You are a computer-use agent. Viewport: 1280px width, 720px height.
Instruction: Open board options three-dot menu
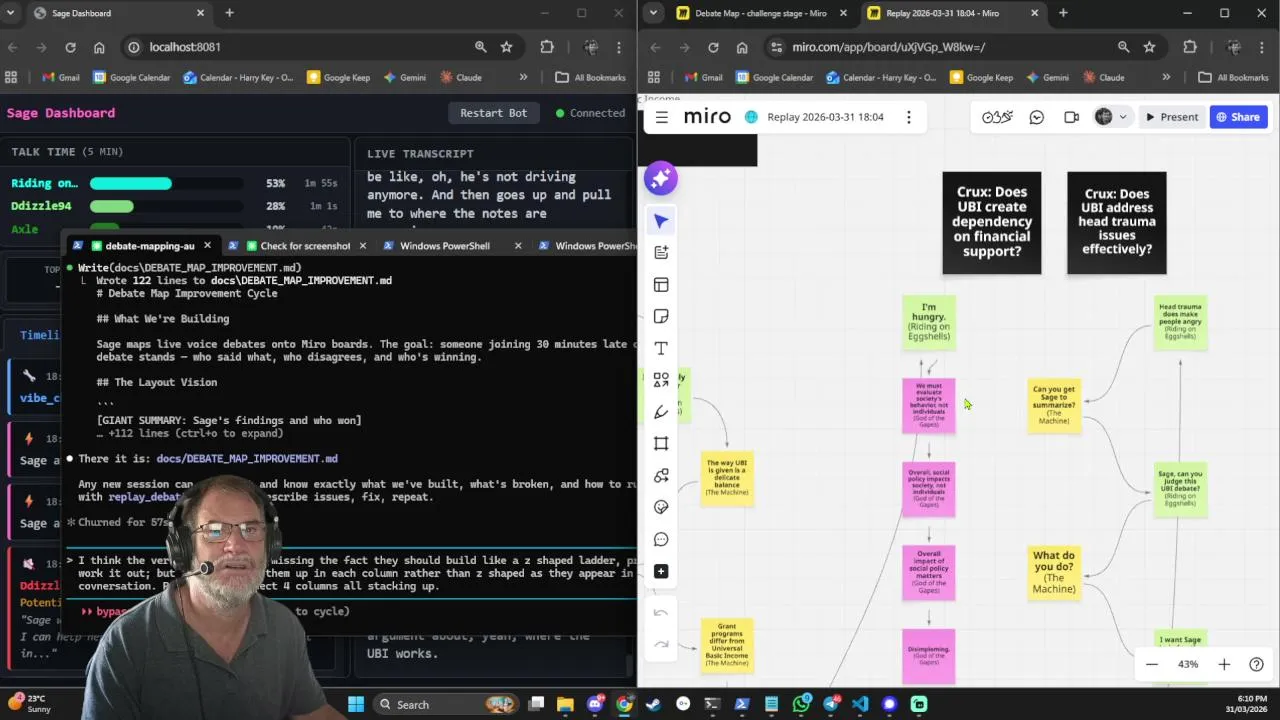tap(908, 117)
